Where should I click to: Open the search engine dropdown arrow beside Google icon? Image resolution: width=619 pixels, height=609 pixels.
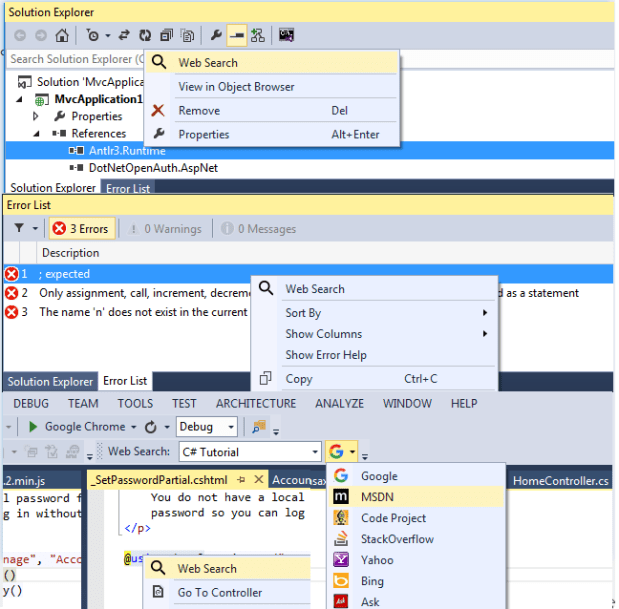(353, 452)
